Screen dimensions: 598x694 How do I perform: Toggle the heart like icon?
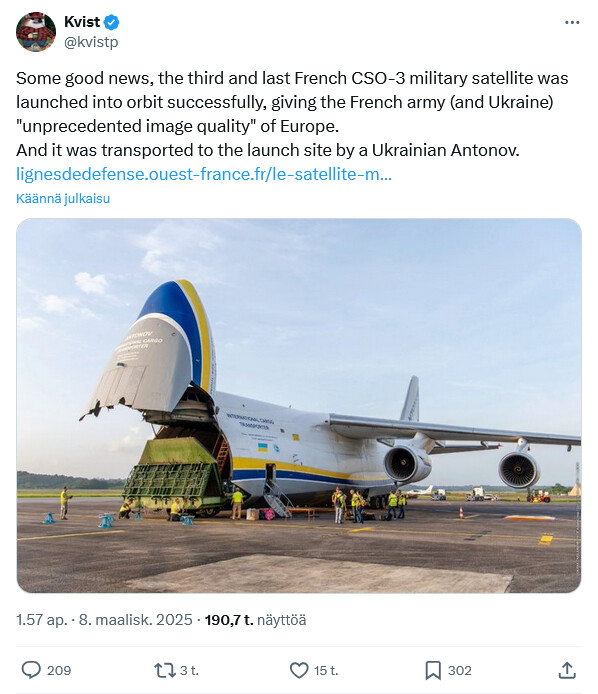pyautogui.click(x=299, y=670)
